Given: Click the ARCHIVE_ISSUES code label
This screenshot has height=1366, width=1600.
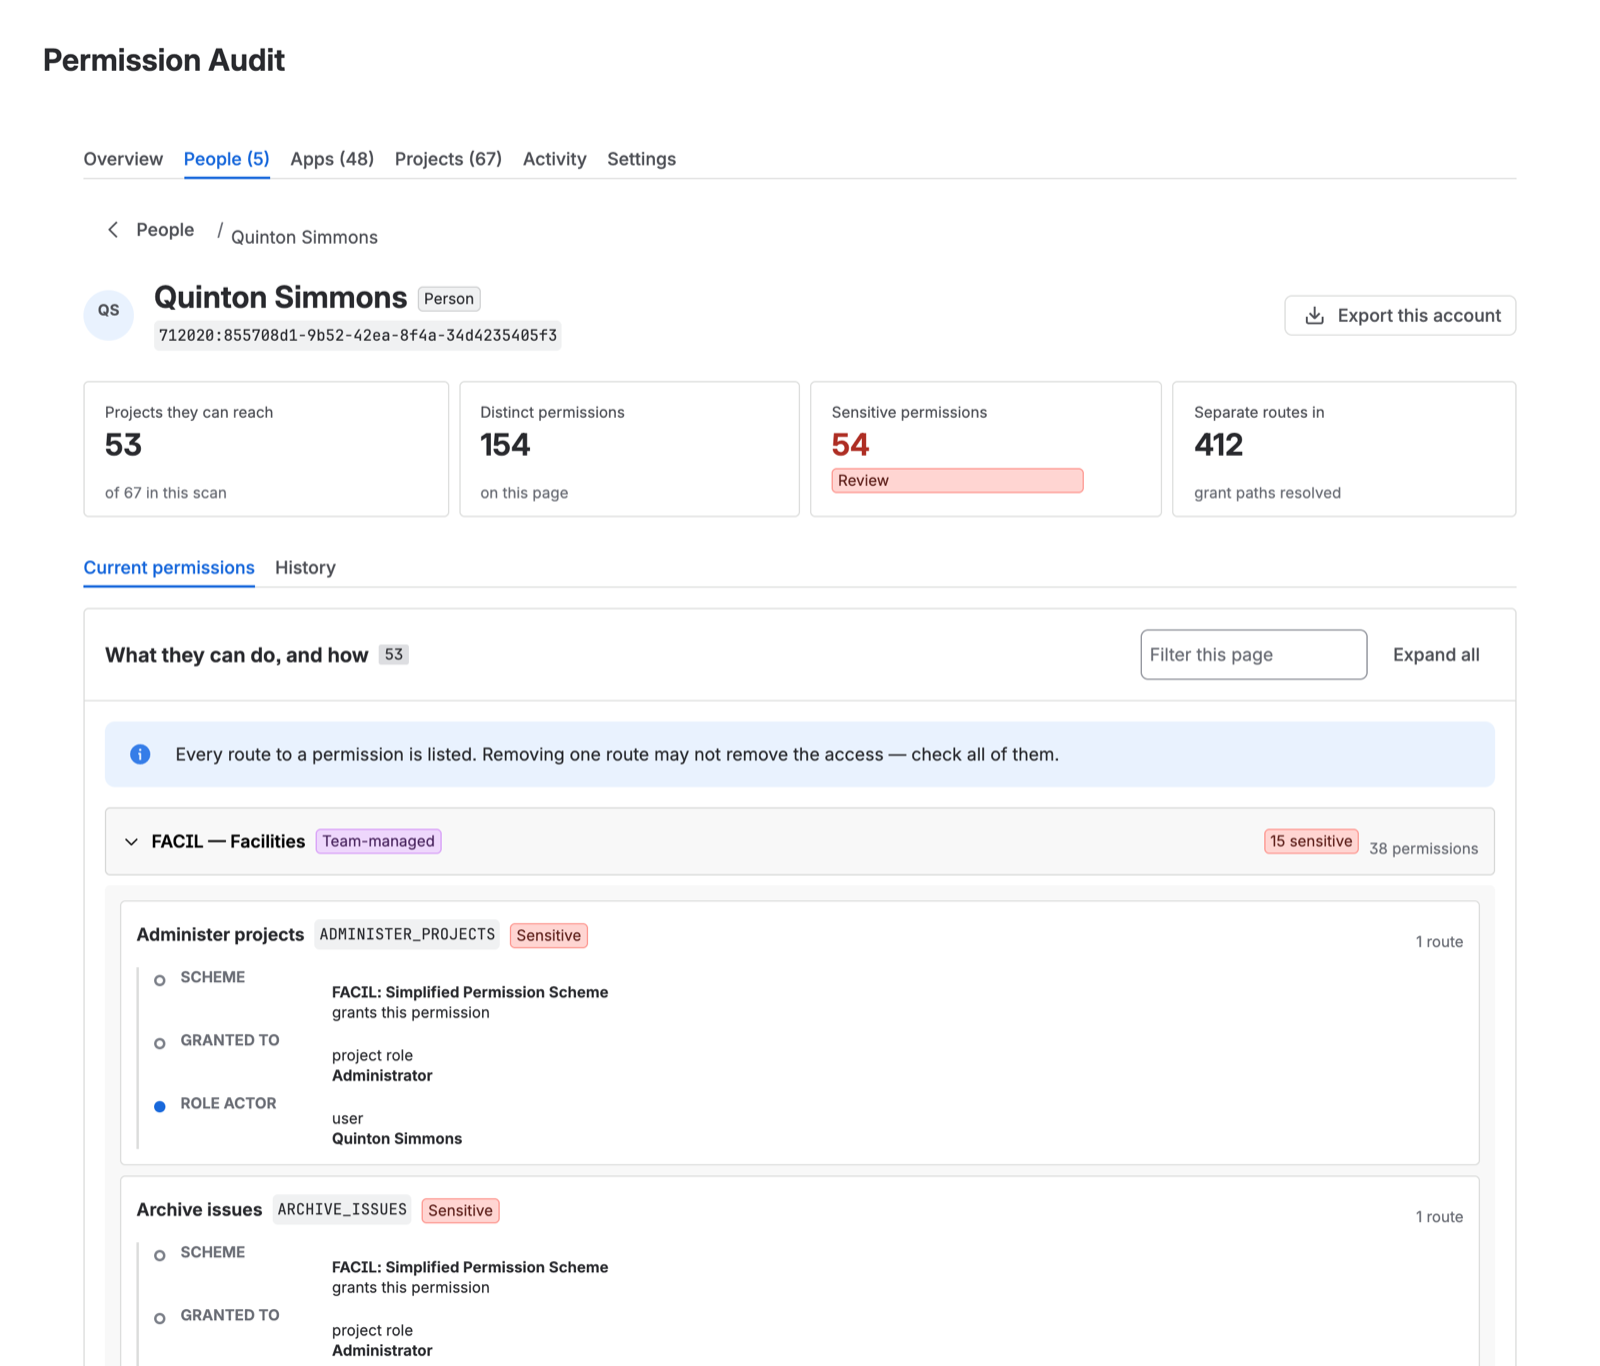Looking at the screenshot, I should [342, 1210].
